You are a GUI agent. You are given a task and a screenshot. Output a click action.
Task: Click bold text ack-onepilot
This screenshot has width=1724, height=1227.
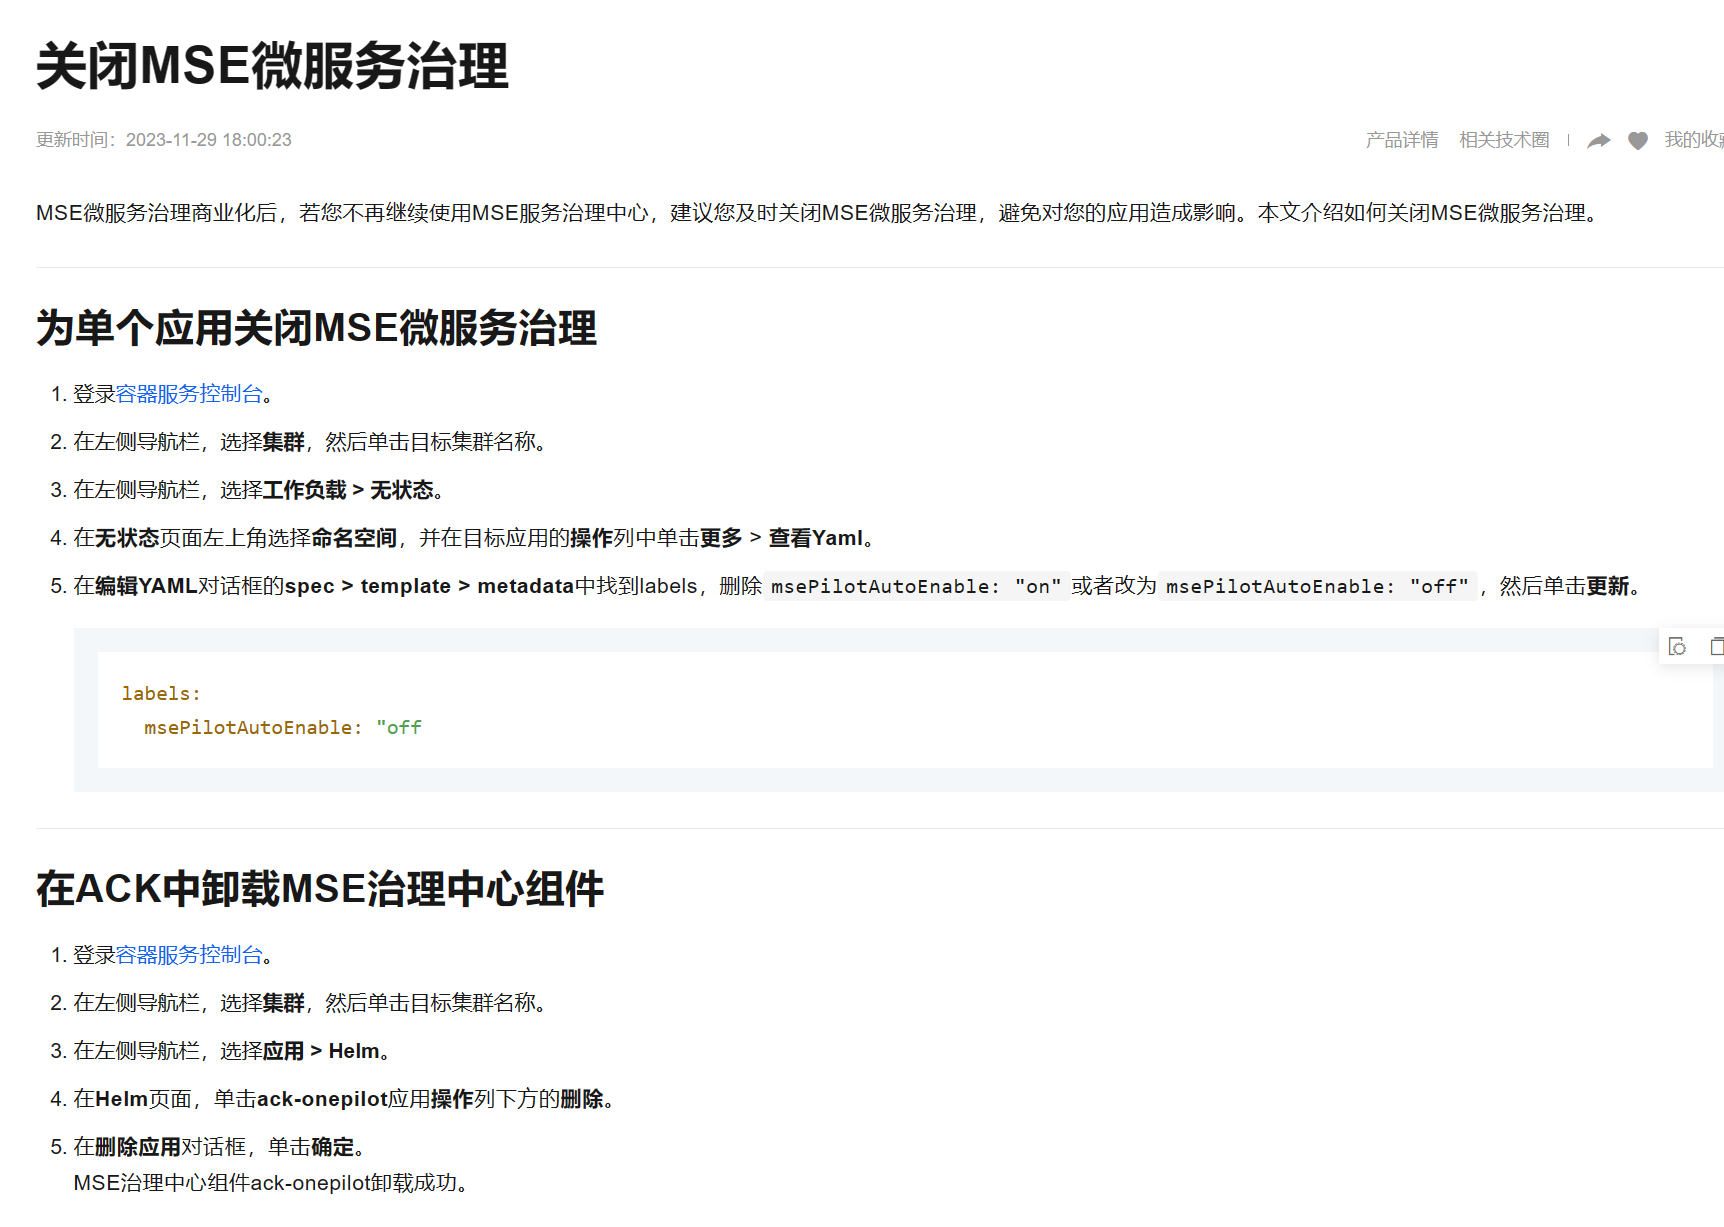pyautogui.click(x=322, y=1099)
